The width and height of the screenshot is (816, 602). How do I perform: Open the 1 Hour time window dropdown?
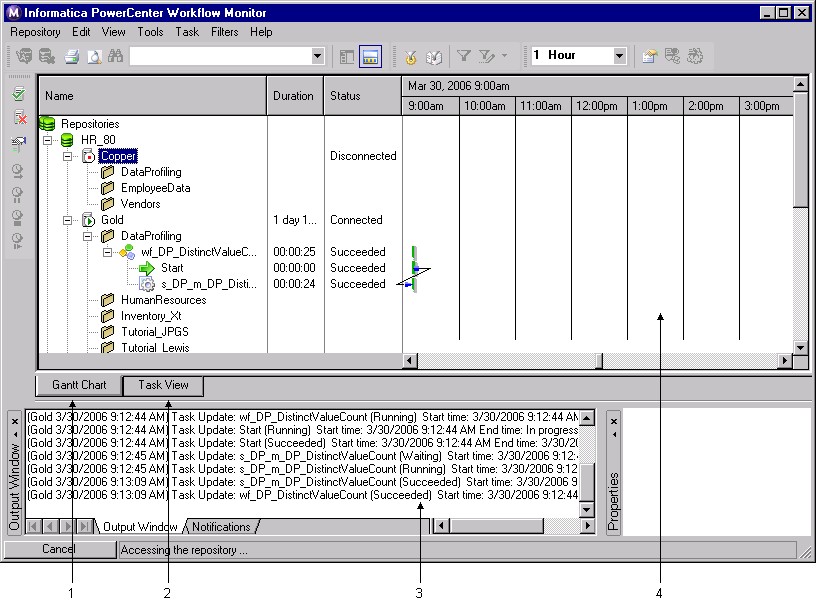click(x=617, y=57)
